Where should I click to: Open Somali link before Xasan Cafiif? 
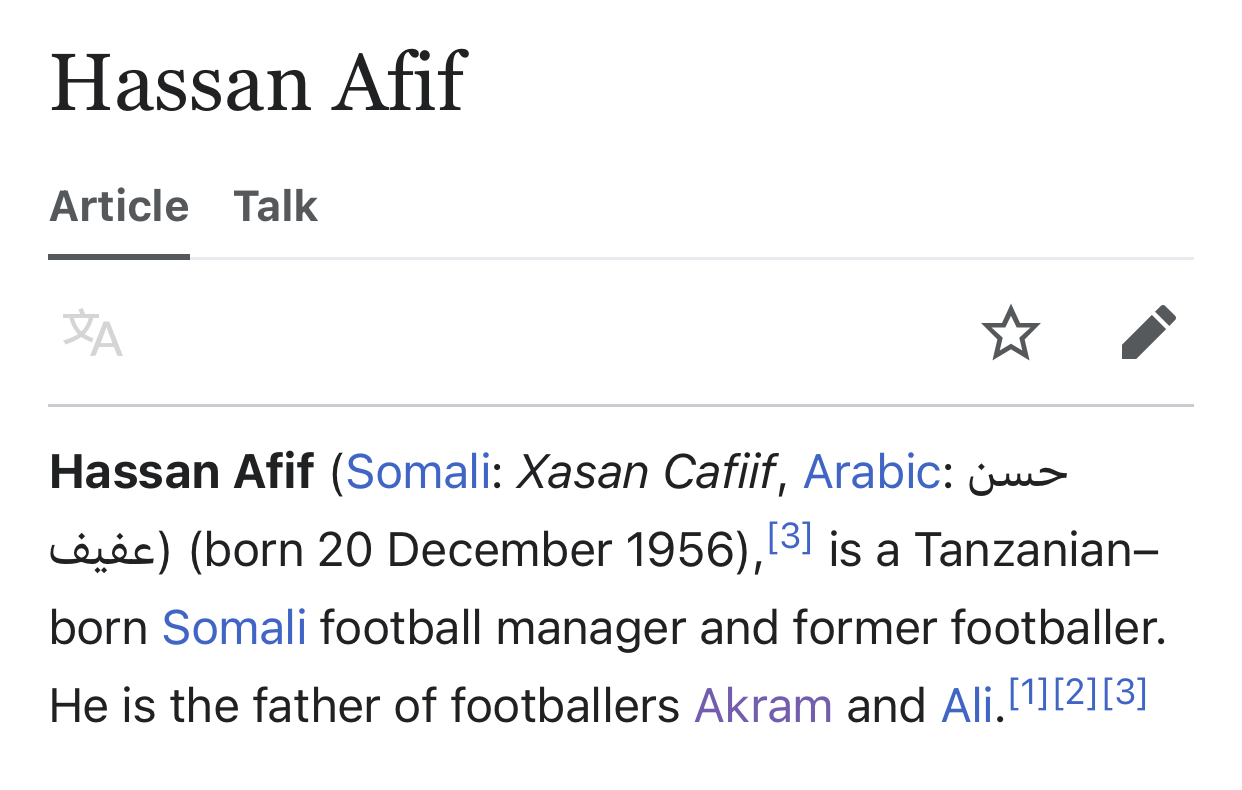coord(418,472)
